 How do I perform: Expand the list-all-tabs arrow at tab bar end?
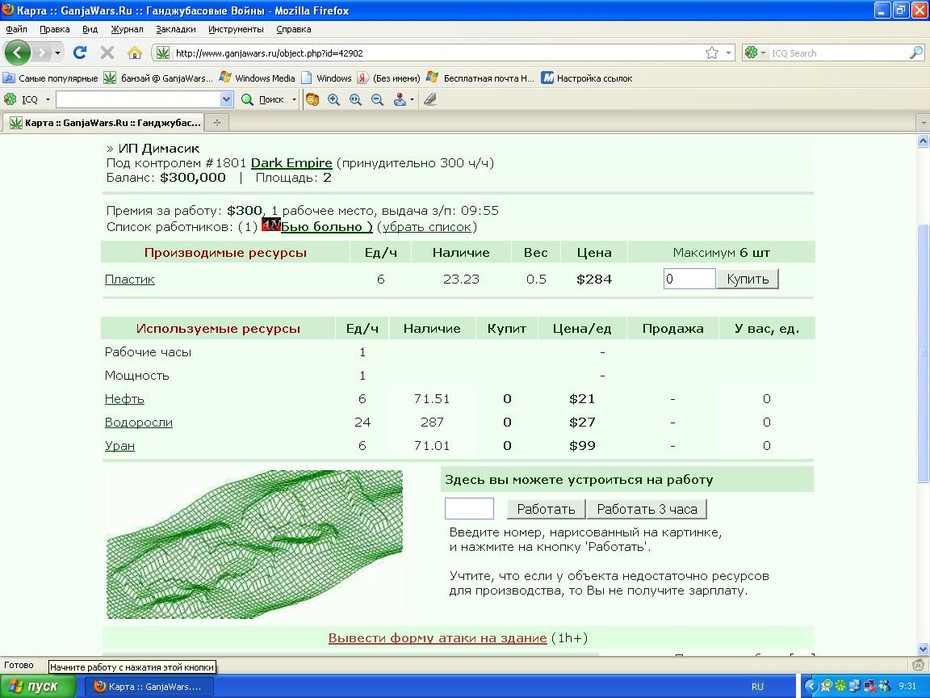(x=923, y=123)
